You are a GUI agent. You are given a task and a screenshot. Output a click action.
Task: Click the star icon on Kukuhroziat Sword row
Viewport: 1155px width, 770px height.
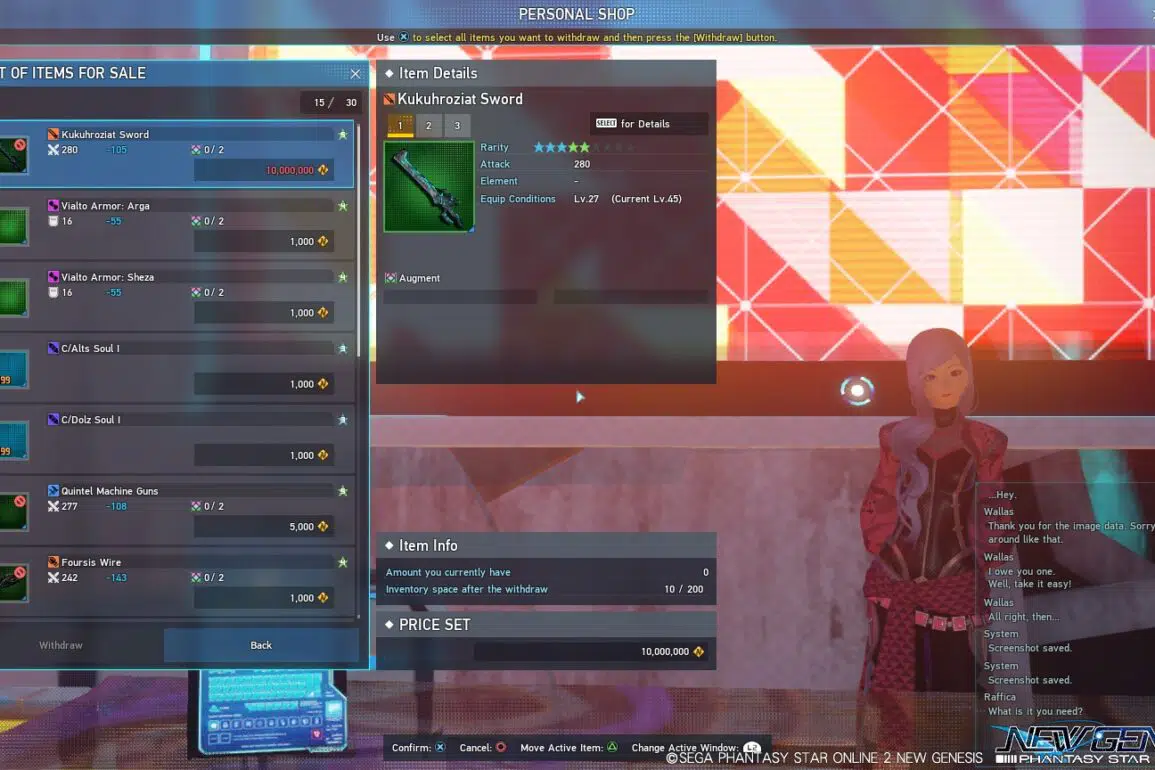click(343, 134)
